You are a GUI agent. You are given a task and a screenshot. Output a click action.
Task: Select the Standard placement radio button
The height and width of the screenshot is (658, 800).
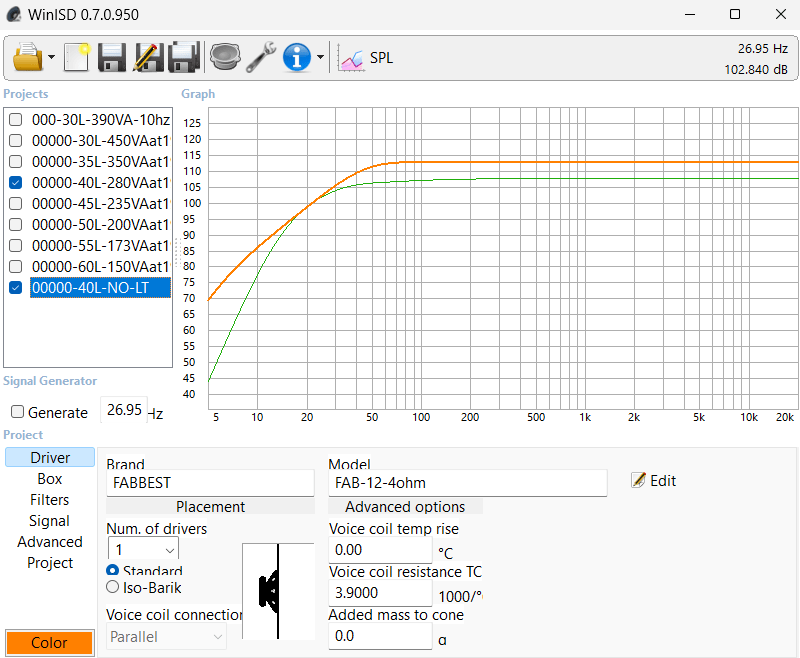click(113, 570)
